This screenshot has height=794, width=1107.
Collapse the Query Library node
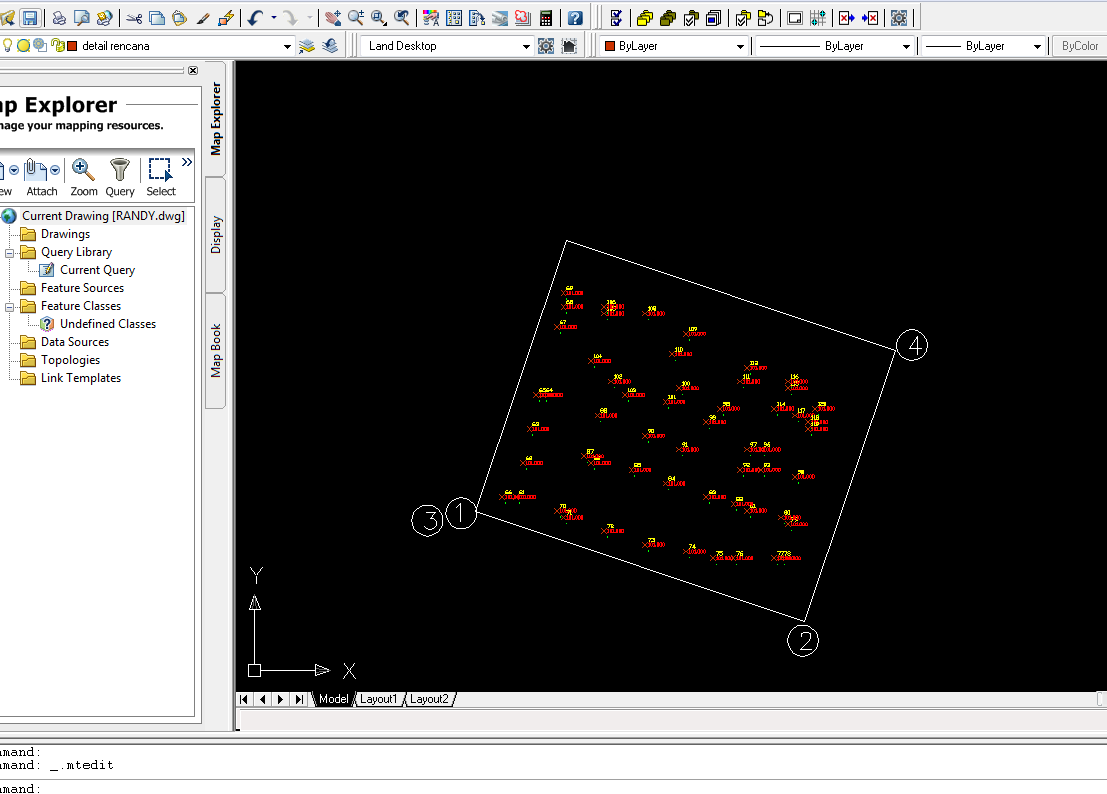coord(9,253)
